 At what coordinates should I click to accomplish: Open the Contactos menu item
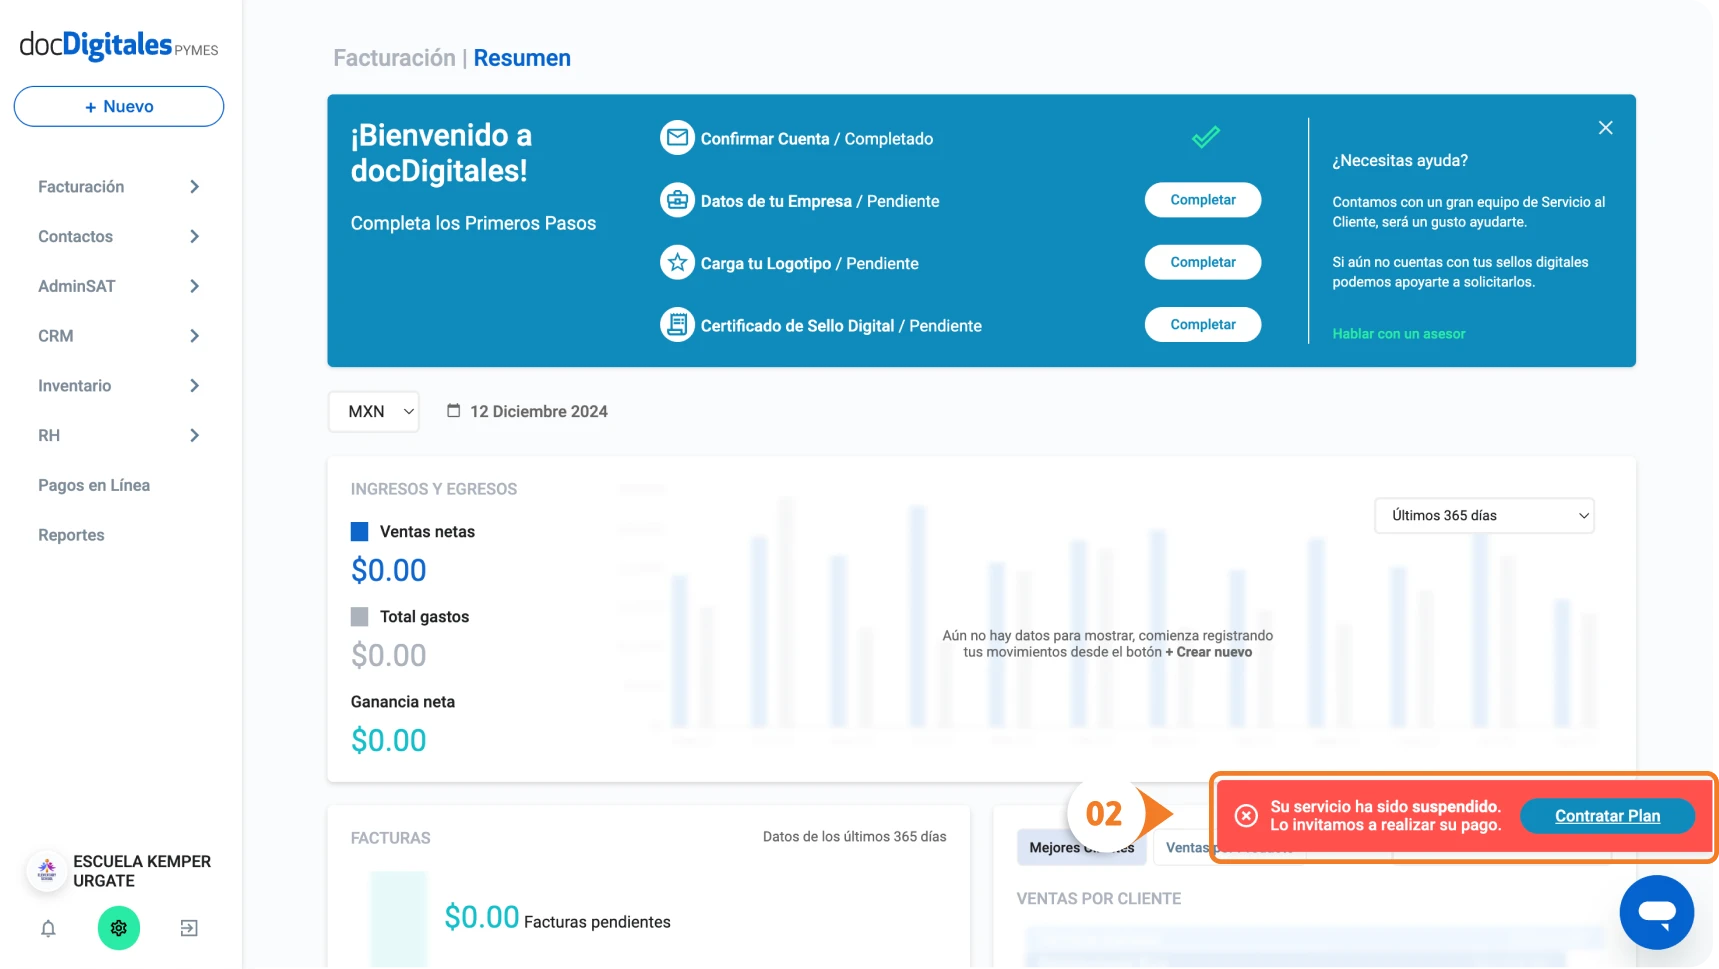tap(75, 237)
